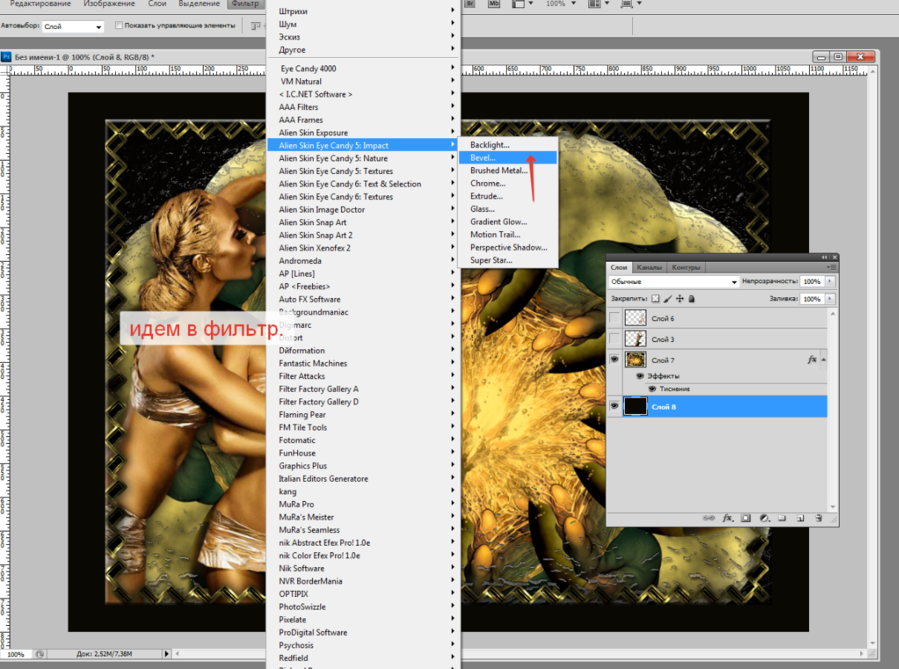Open the Изображение menu
The image size is (899, 669).
[x=109, y=3]
